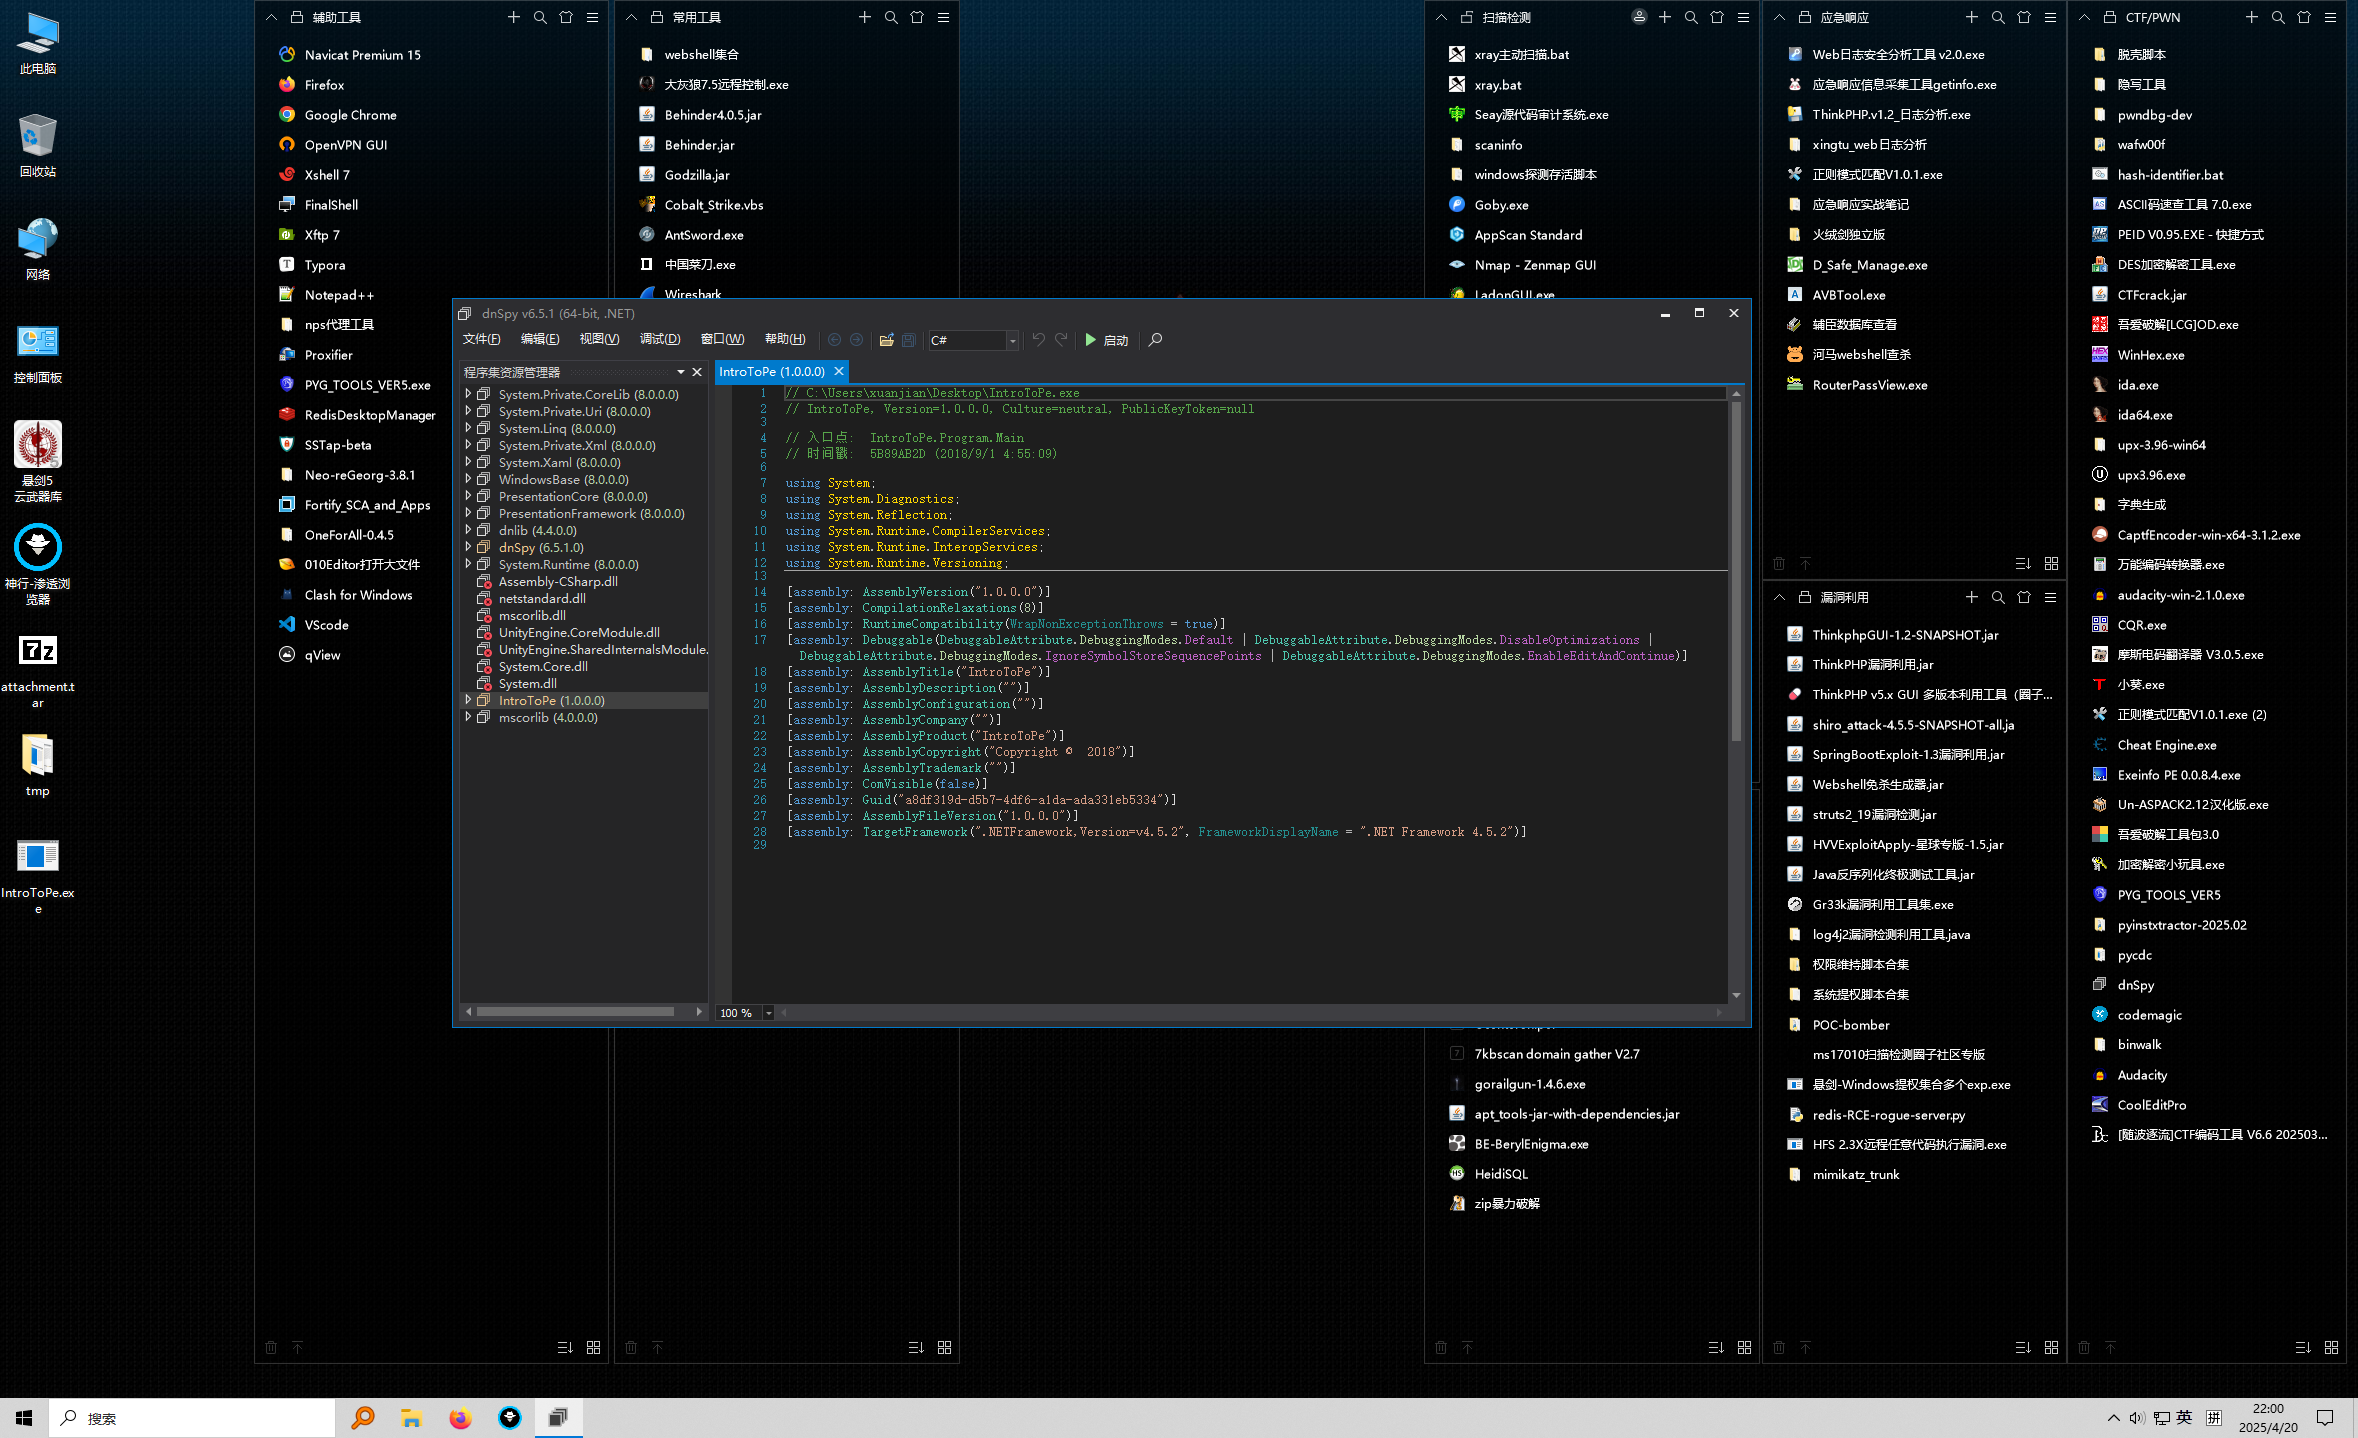2358x1438 pixels.
Task: Open File Explorer from taskbar
Action: [x=411, y=1418]
